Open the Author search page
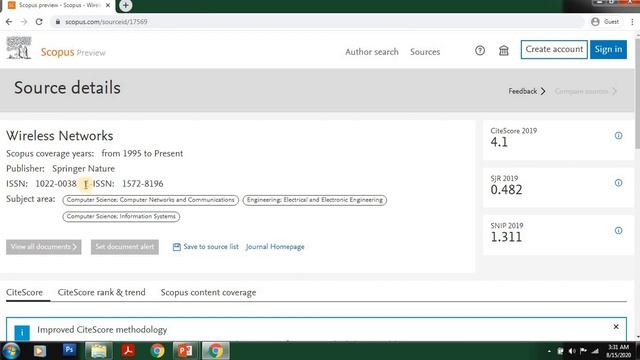This screenshot has height=360, width=640. coord(371,52)
